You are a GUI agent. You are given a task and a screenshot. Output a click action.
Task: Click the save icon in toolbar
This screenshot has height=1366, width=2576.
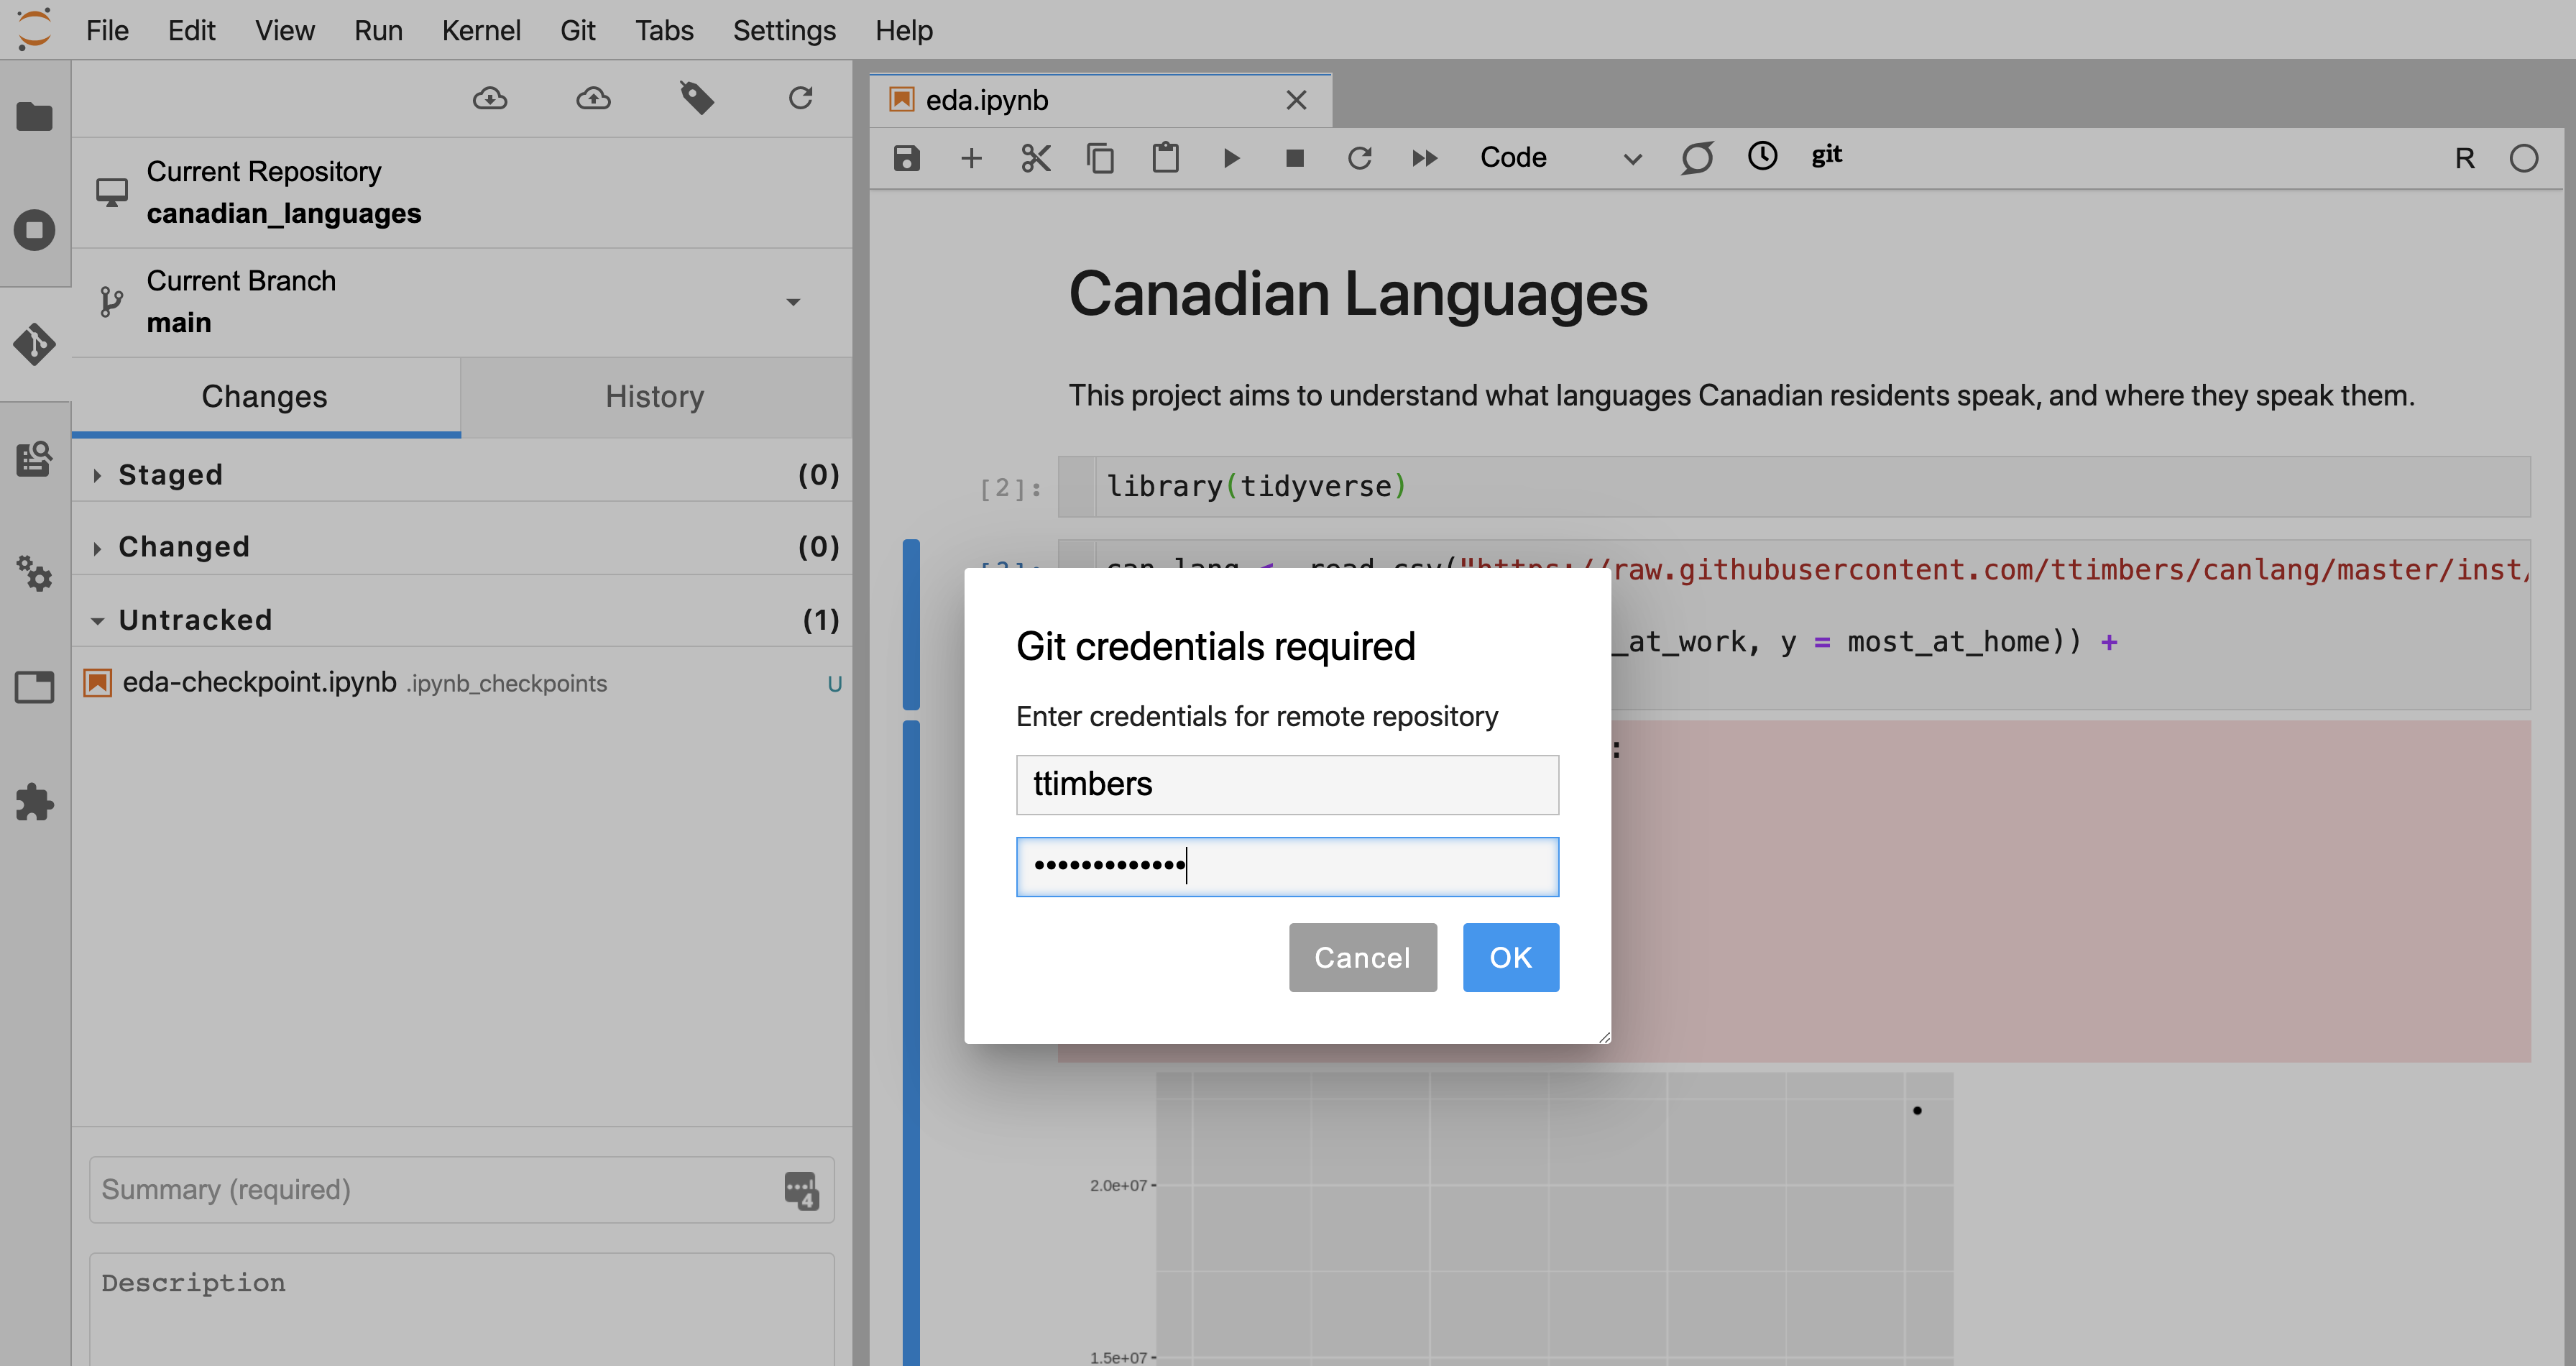(x=908, y=157)
